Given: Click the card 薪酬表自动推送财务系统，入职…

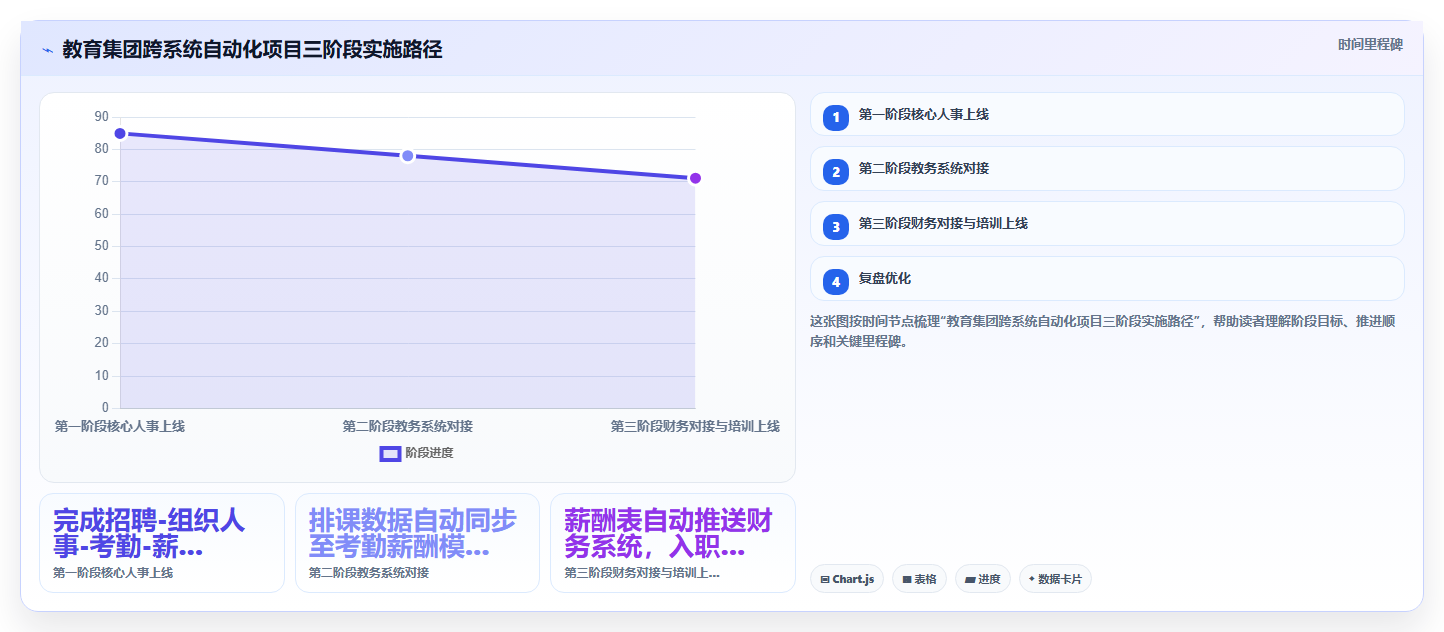Looking at the screenshot, I should (x=673, y=543).
